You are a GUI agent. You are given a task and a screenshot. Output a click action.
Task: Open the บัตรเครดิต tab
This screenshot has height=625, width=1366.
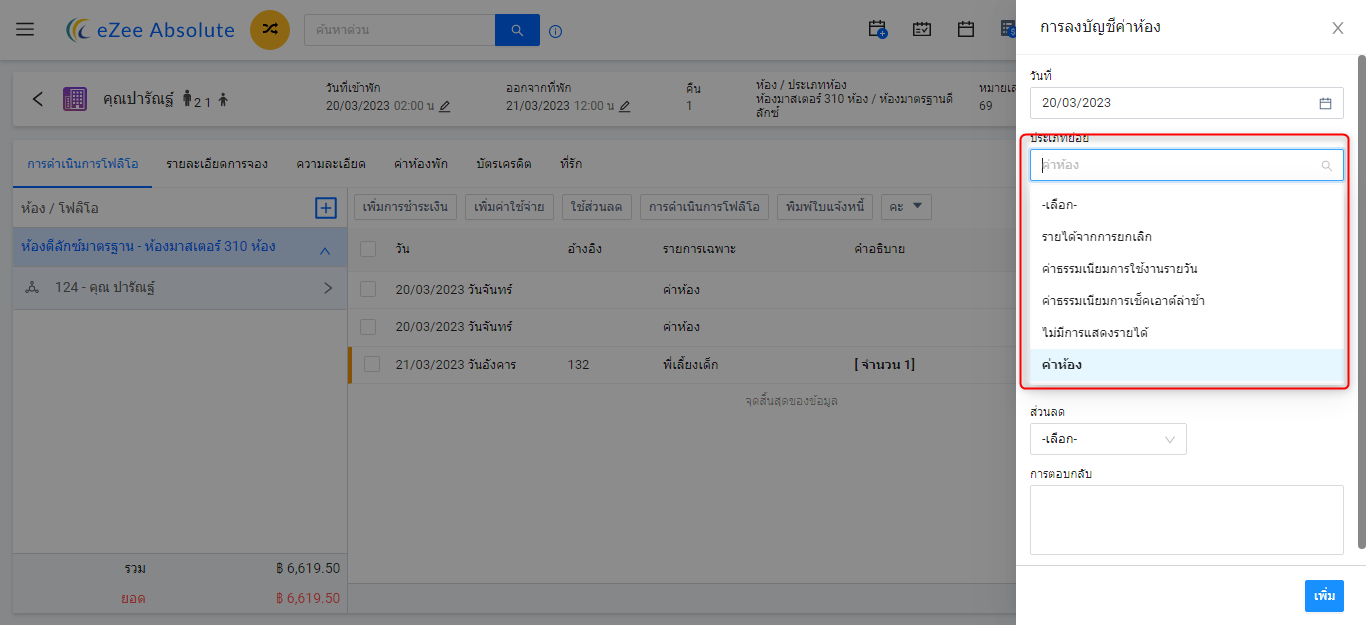504,163
